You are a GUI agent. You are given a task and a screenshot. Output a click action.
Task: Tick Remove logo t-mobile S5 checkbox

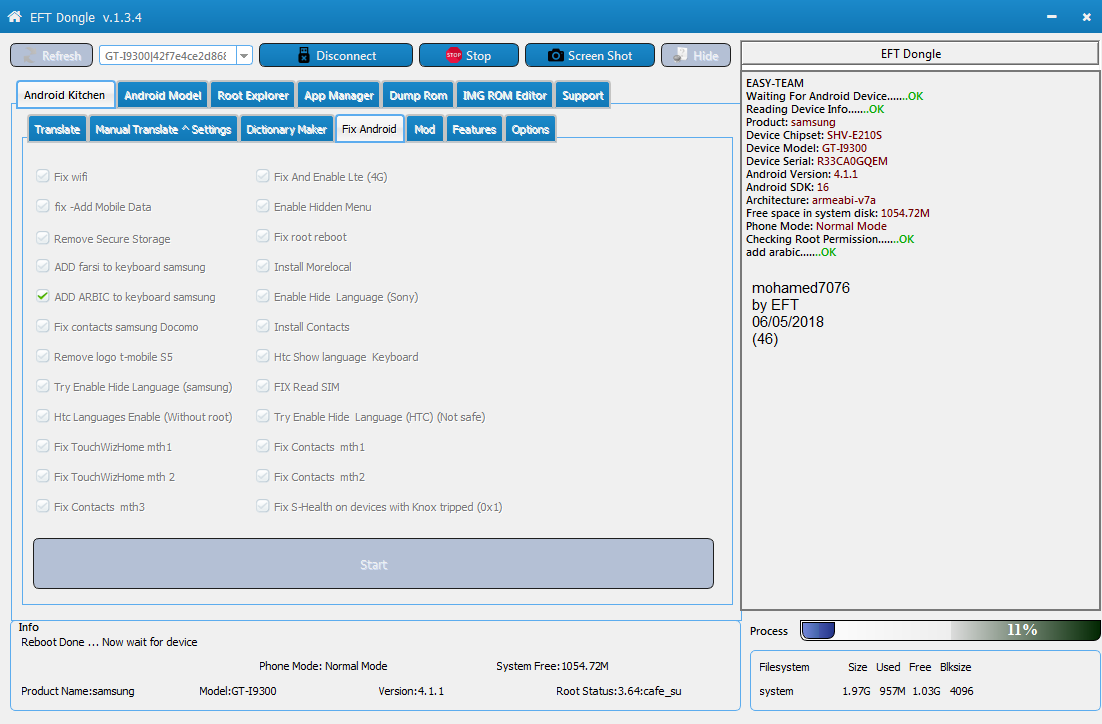(43, 356)
